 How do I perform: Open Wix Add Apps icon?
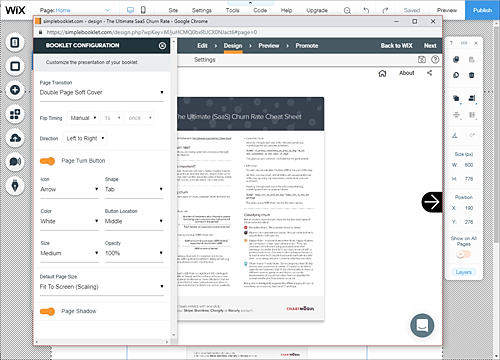pyautogui.click(x=15, y=114)
